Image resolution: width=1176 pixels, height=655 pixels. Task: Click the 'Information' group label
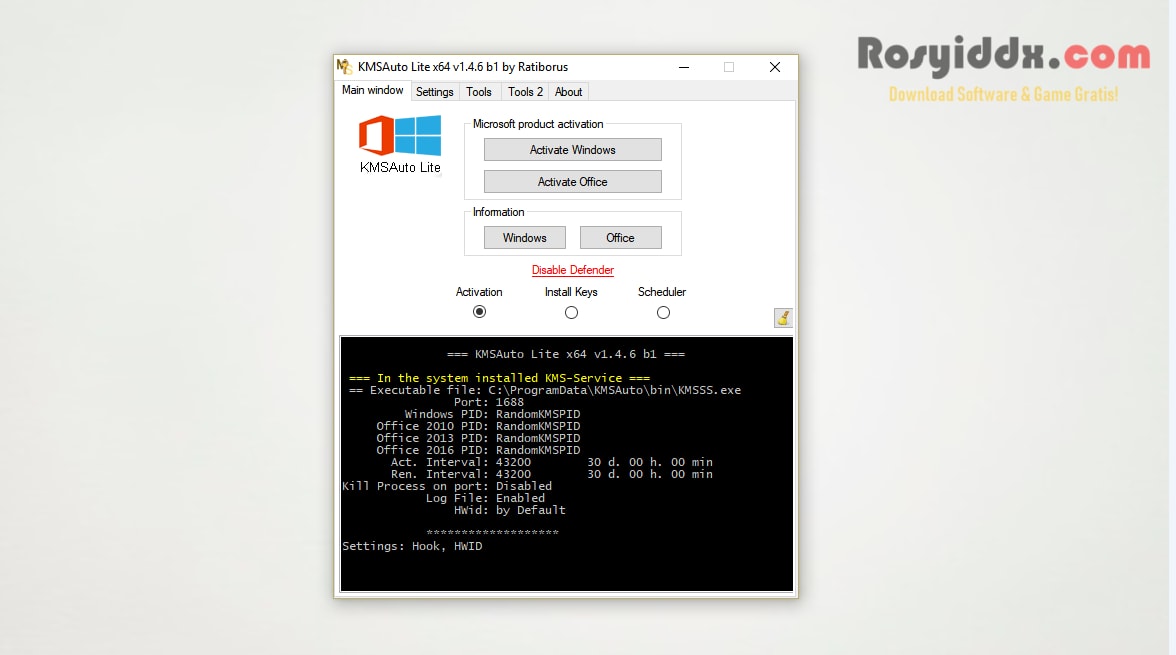coord(498,212)
